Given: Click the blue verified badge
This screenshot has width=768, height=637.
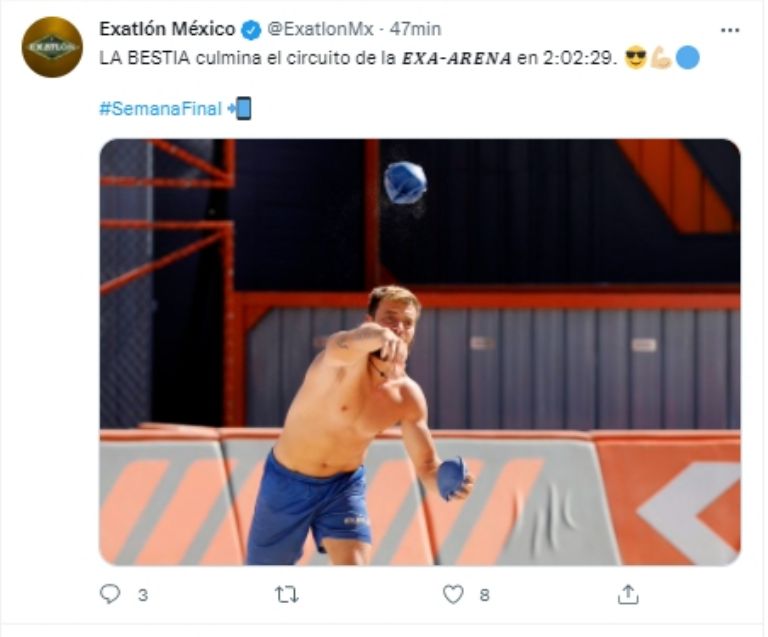Looking at the screenshot, I should coord(251,30).
